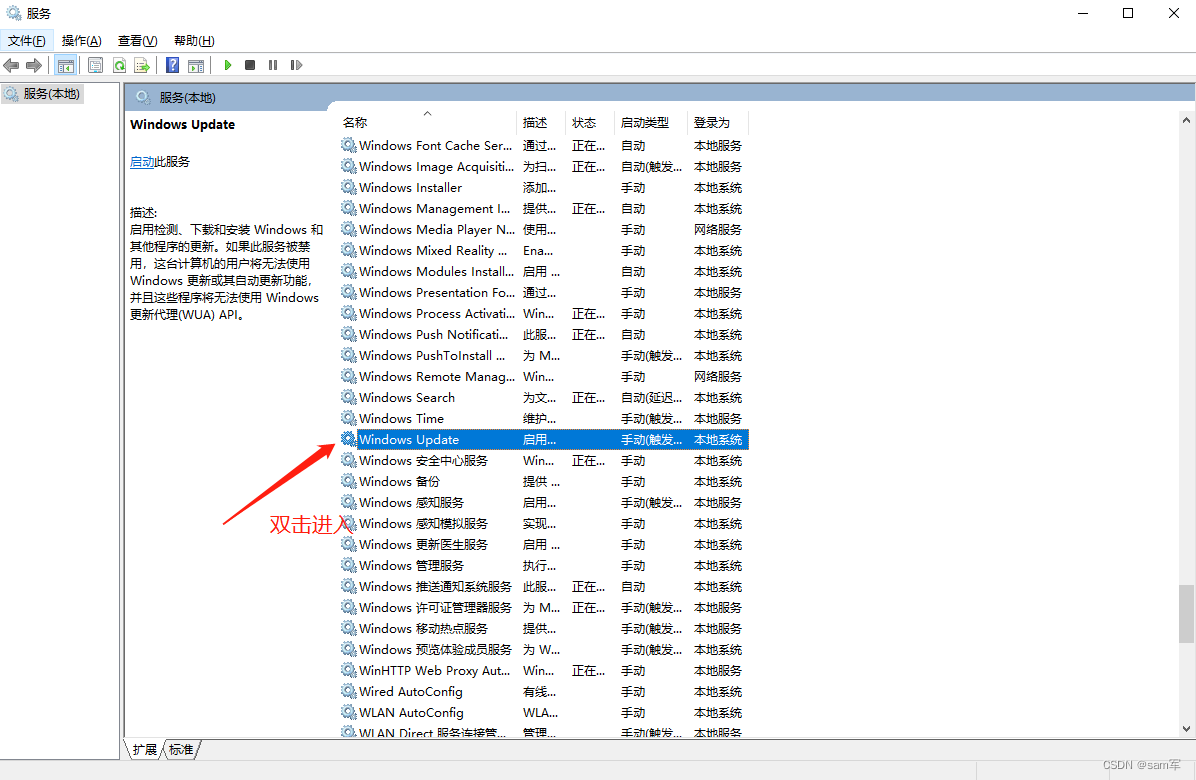Click the scroll-up arrow of service list
The width and height of the screenshot is (1196, 780).
point(1186,120)
